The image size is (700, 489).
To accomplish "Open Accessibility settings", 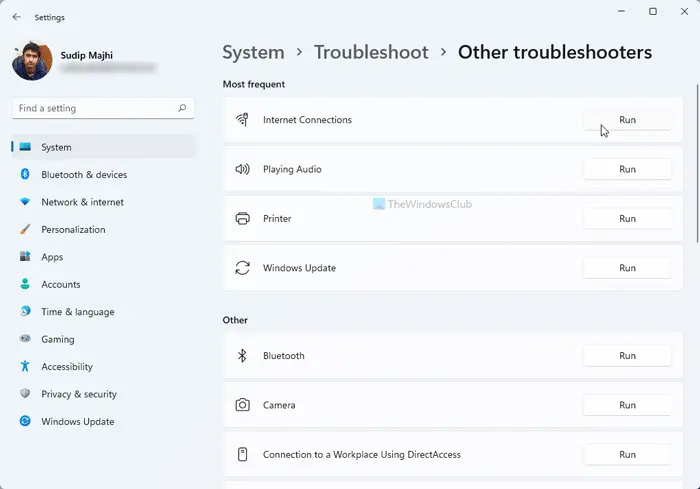I will tap(104, 367).
